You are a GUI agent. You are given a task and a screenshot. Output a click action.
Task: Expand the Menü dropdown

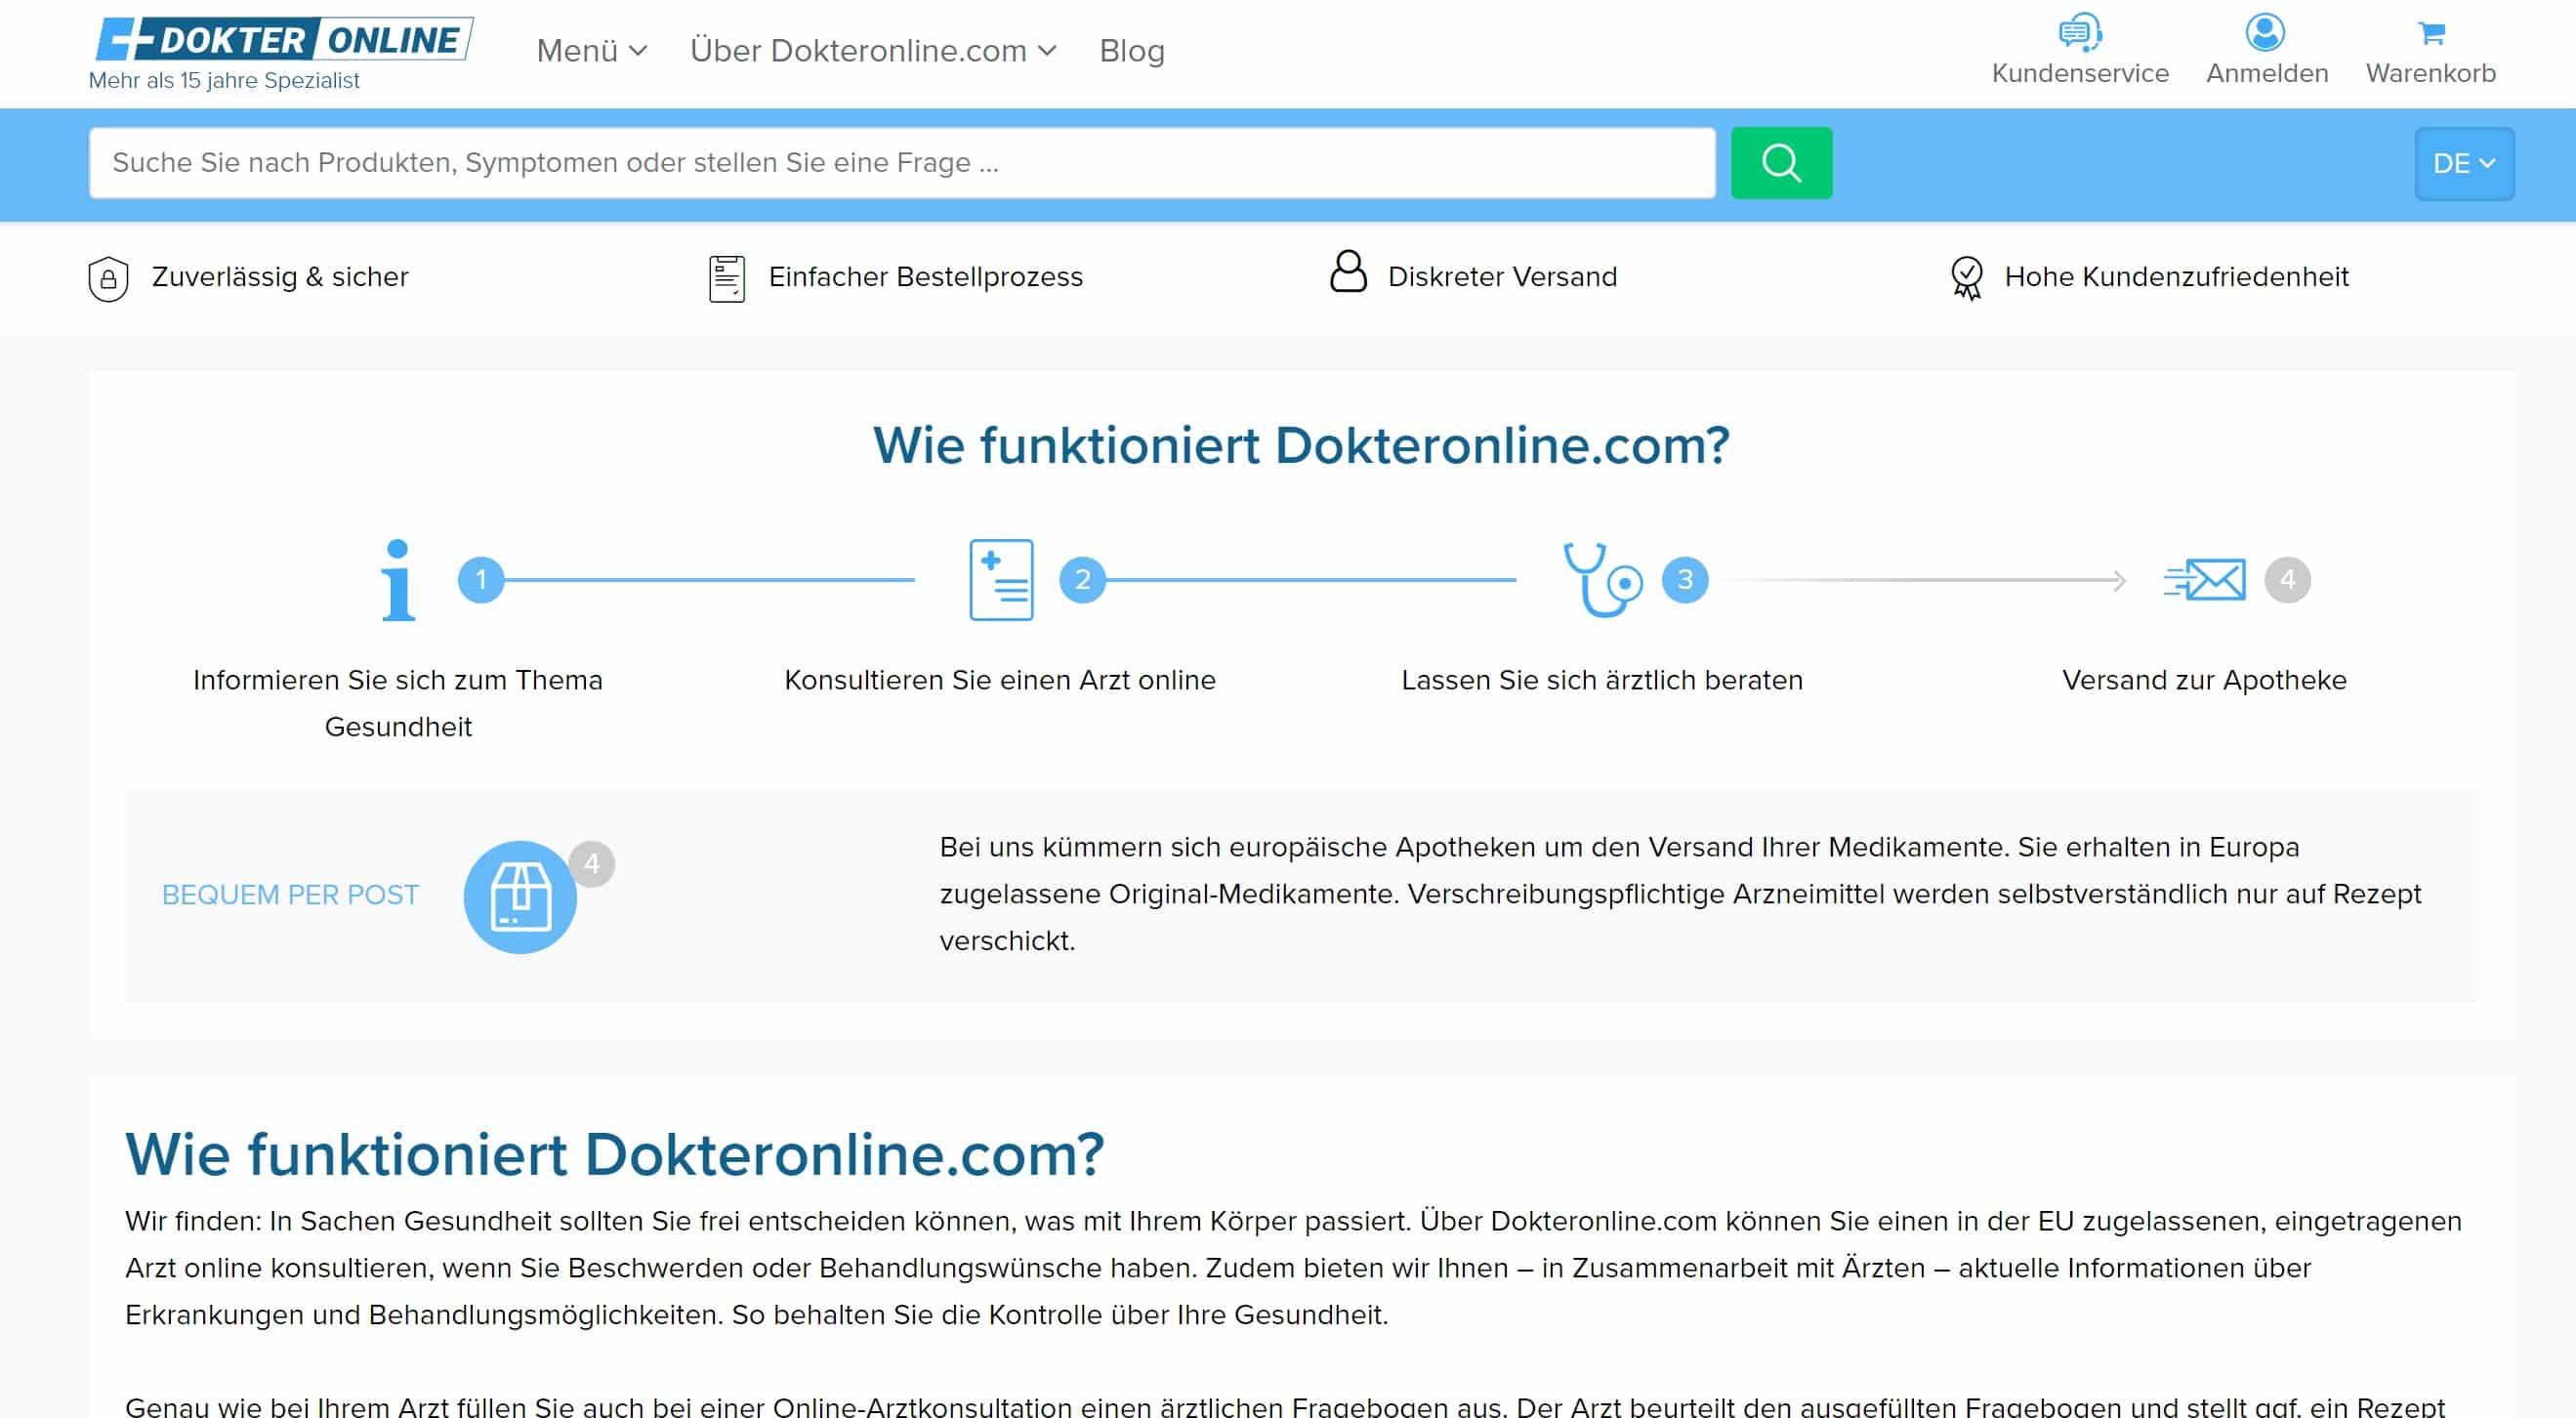point(591,51)
